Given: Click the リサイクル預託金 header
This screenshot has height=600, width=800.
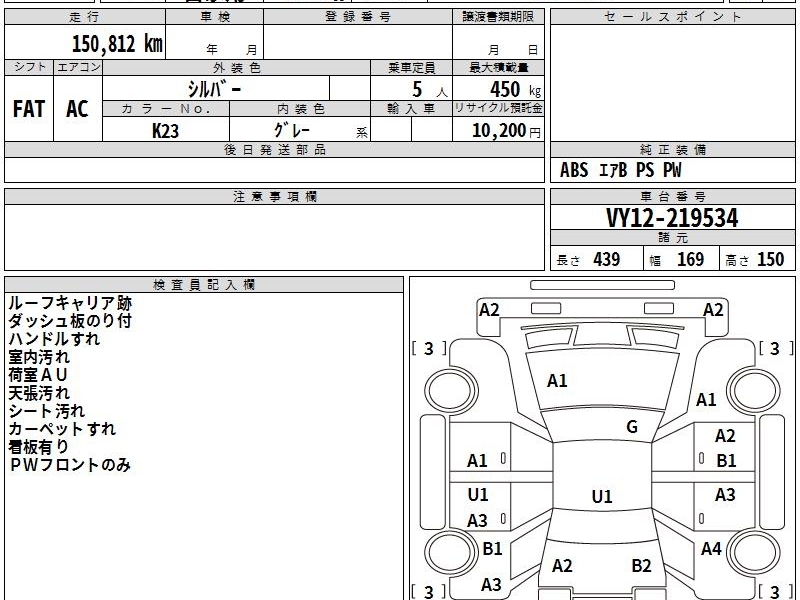Looking at the screenshot, I should coord(498,108).
